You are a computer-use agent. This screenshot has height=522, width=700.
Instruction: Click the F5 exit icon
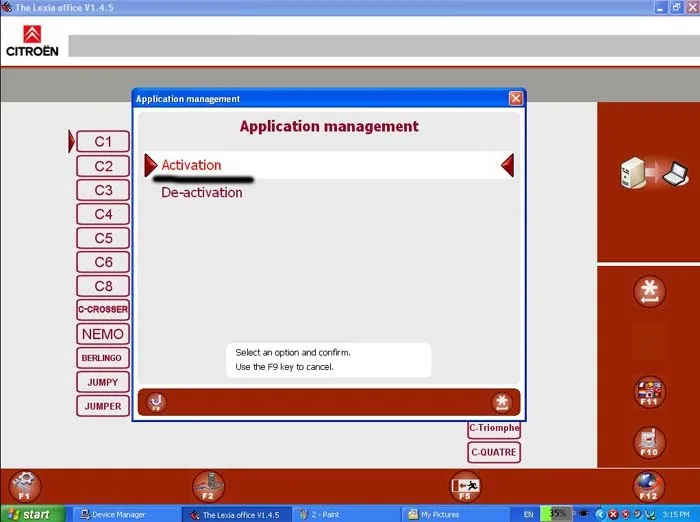click(465, 486)
